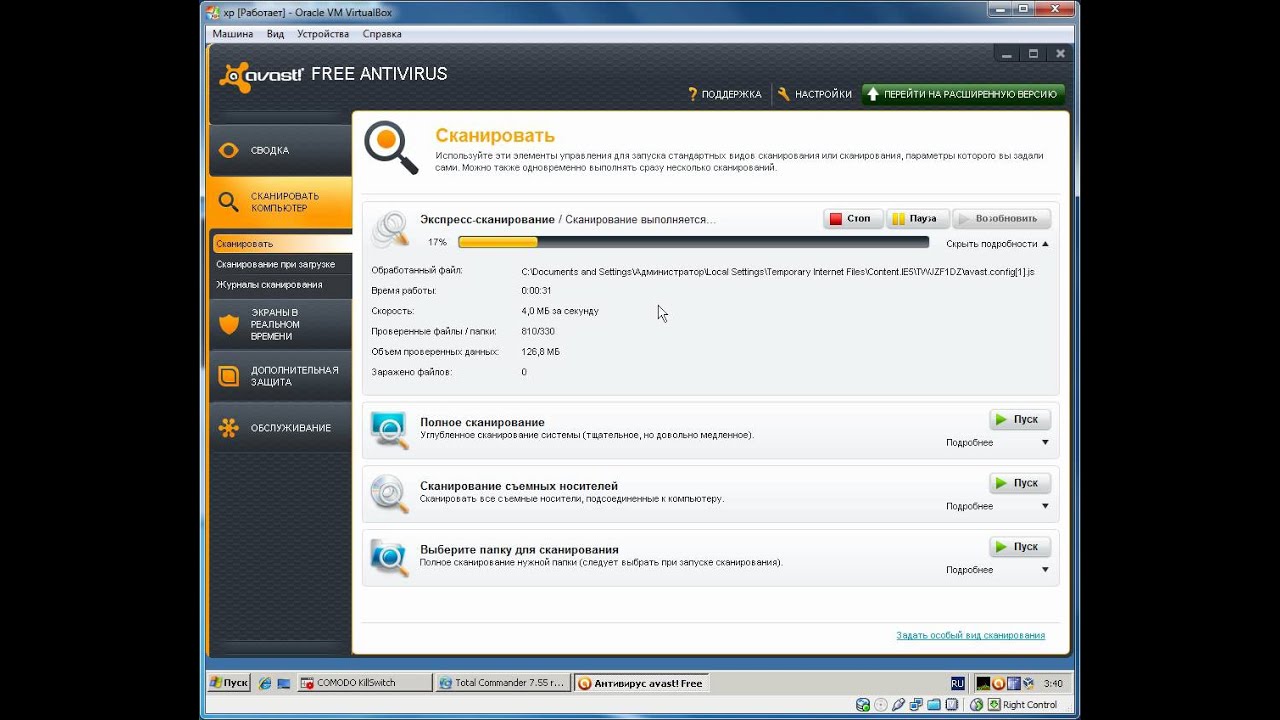Viewport: 1280px width, 720px height.
Task: Click the Show Desktop quick launch icon
Action: tap(284, 684)
